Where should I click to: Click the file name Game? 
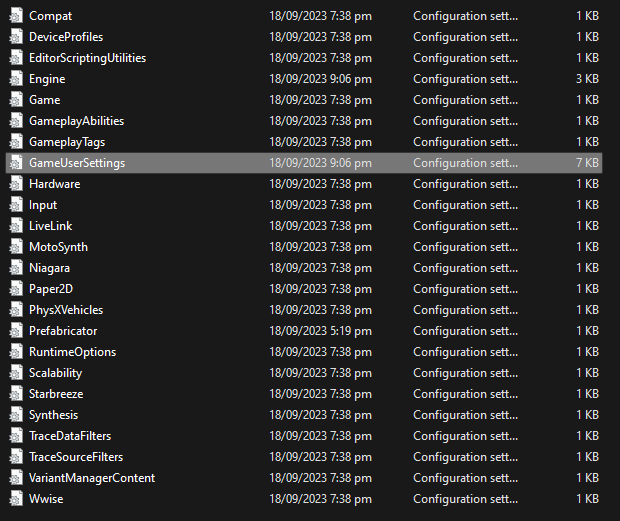click(x=45, y=100)
